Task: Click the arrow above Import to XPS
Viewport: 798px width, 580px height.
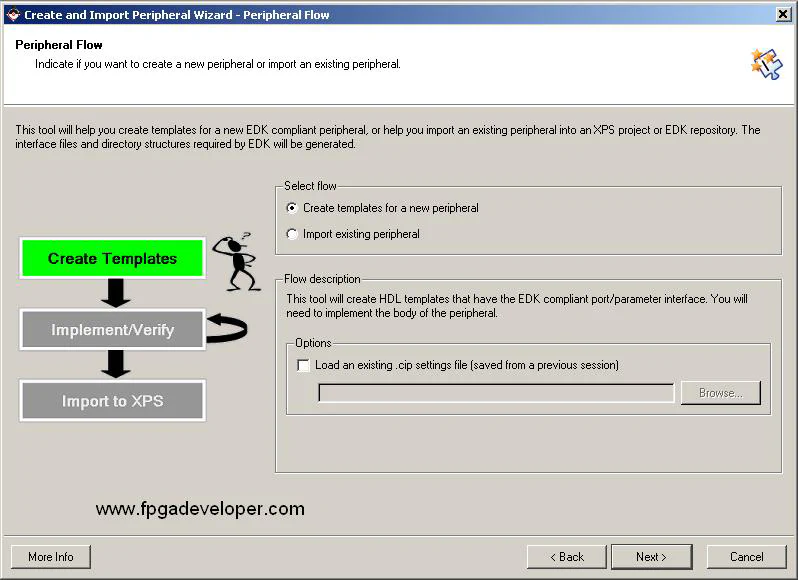Action: (x=116, y=364)
